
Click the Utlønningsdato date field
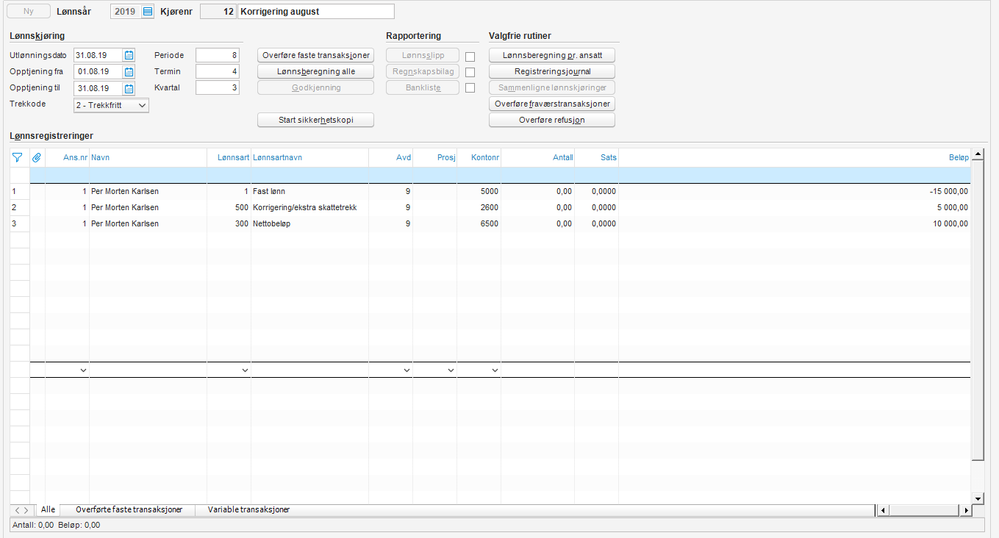[x=97, y=55]
